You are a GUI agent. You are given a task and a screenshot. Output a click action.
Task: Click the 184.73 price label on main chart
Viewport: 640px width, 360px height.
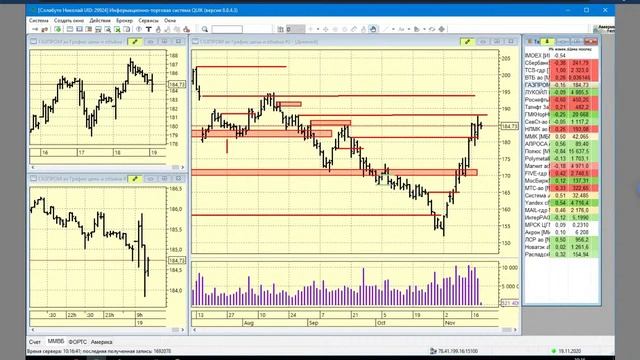(x=509, y=127)
